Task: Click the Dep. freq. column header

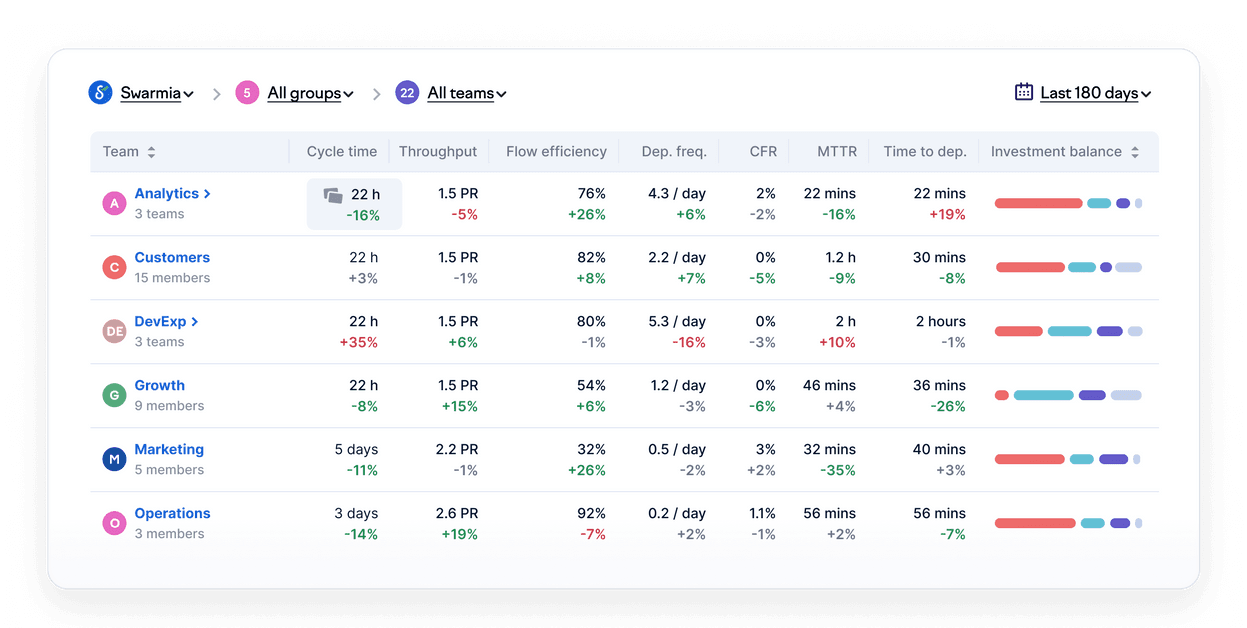Action: click(x=674, y=152)
